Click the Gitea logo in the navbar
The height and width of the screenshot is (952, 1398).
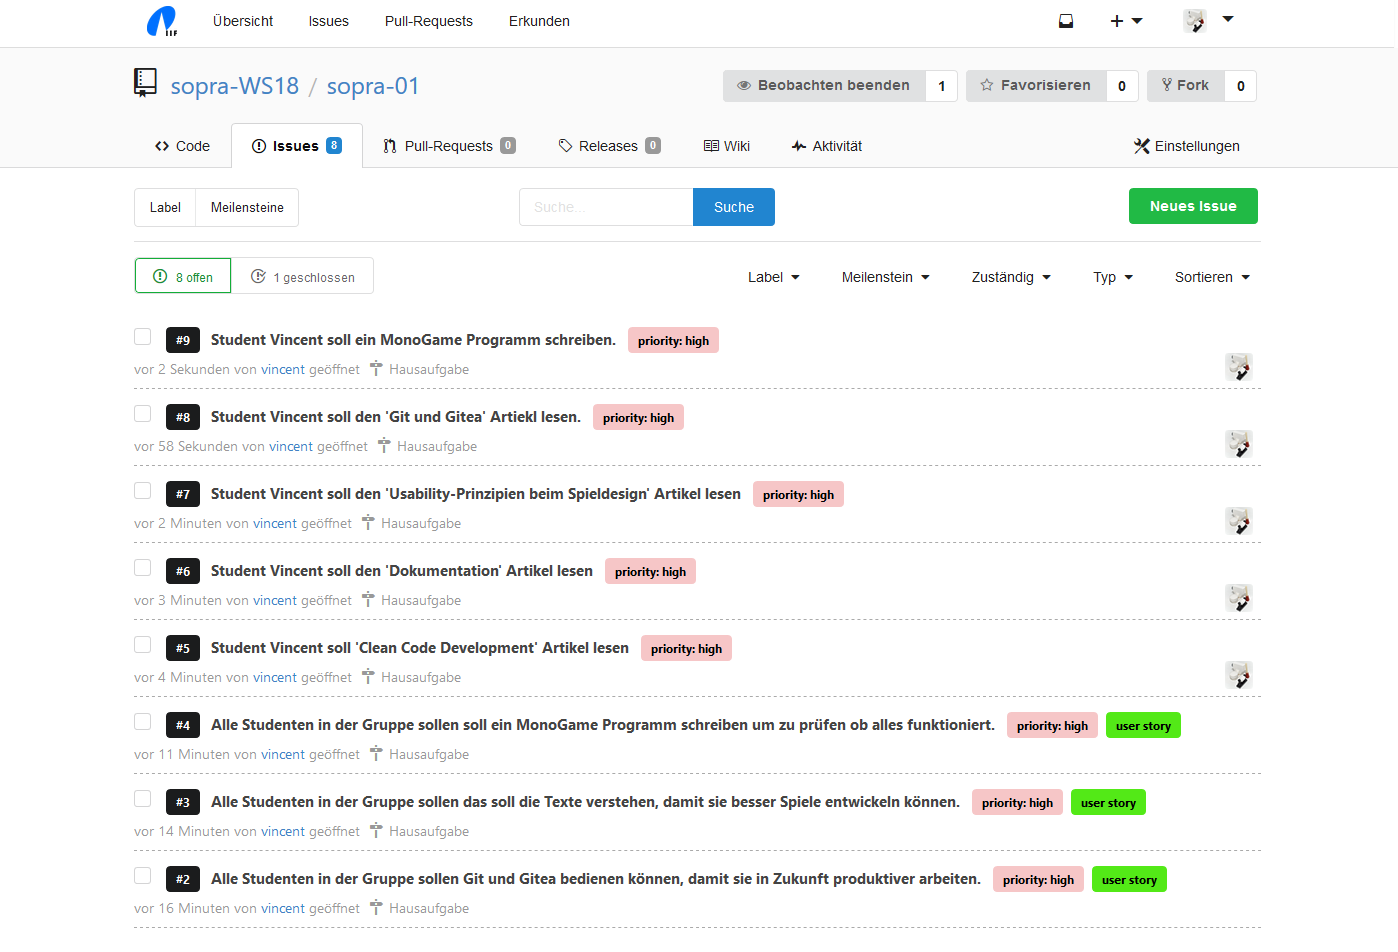click(162, 21)
